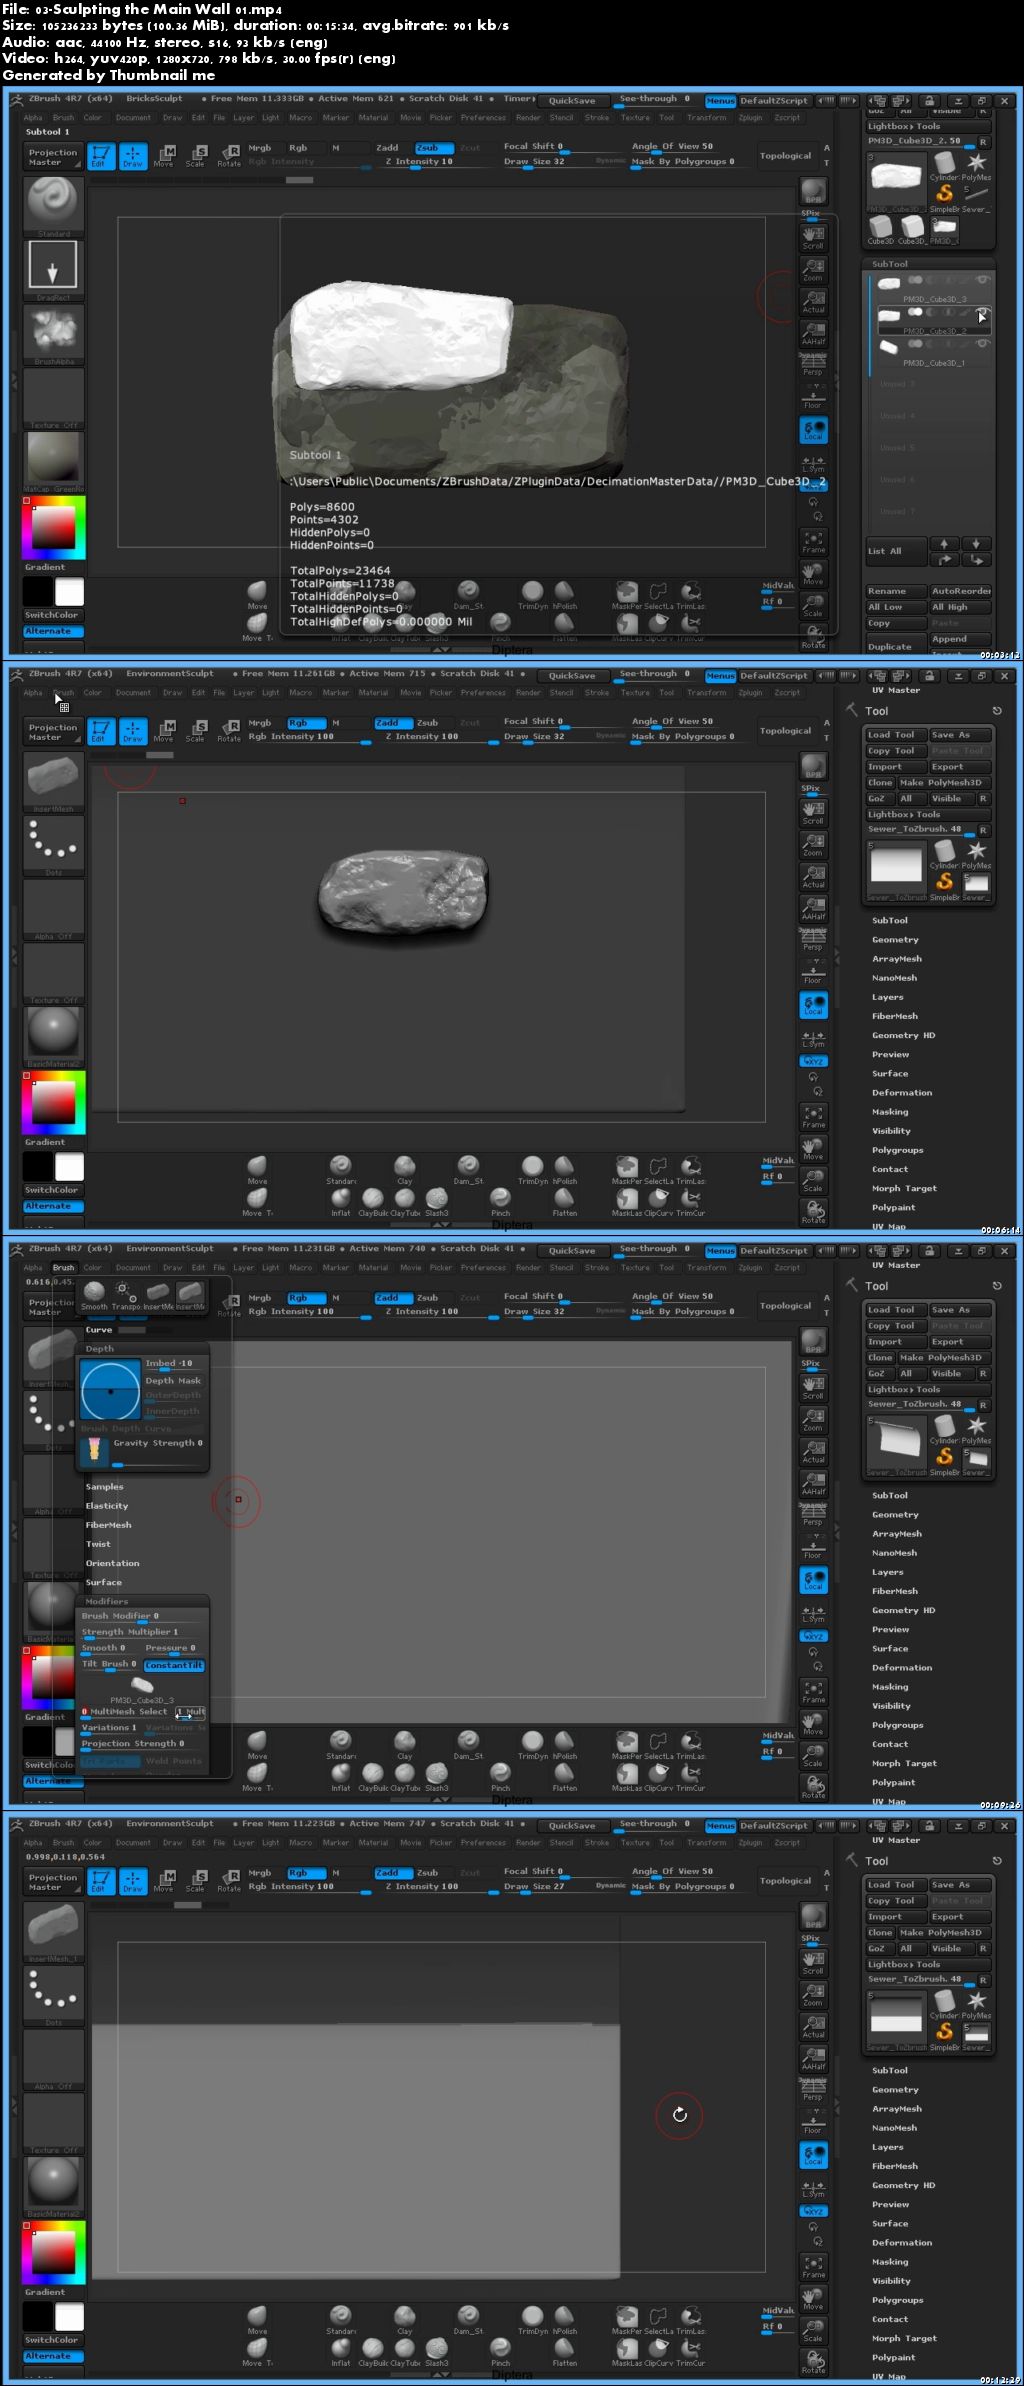The height and width of the screenshot is (2386, 1024).
Task: Select the gold SimpleBrush tool in top frame
Action: (944, 194)
